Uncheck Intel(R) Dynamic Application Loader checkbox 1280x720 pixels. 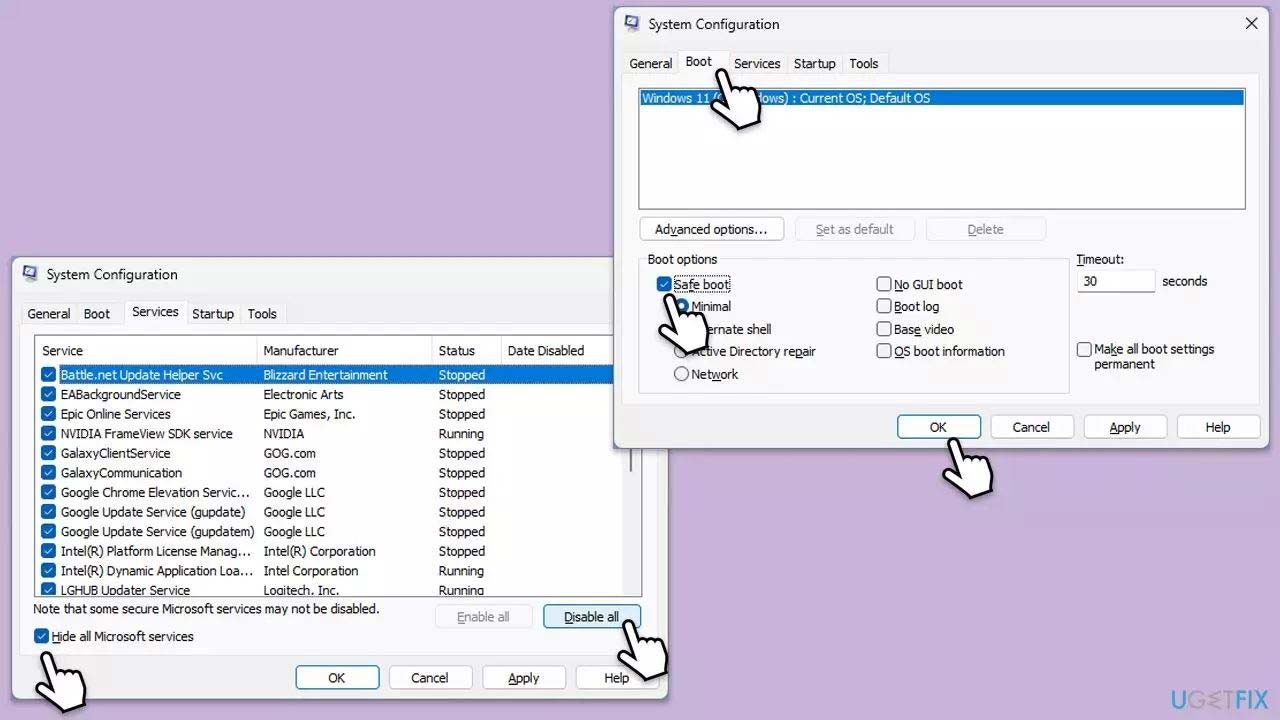48,571
